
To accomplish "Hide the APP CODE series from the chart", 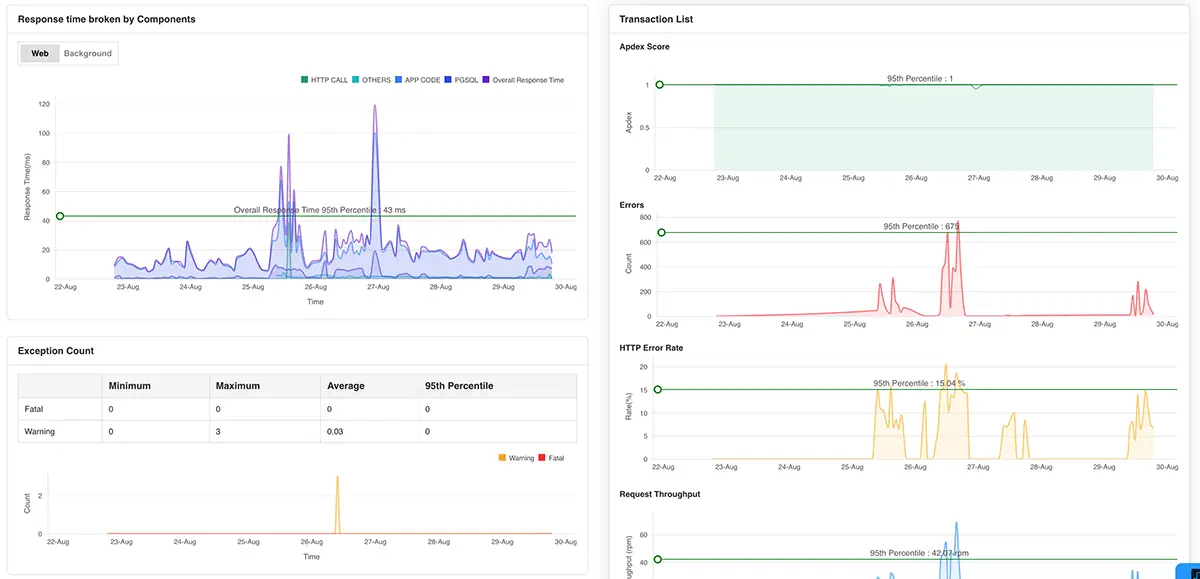I will [398, 79].
